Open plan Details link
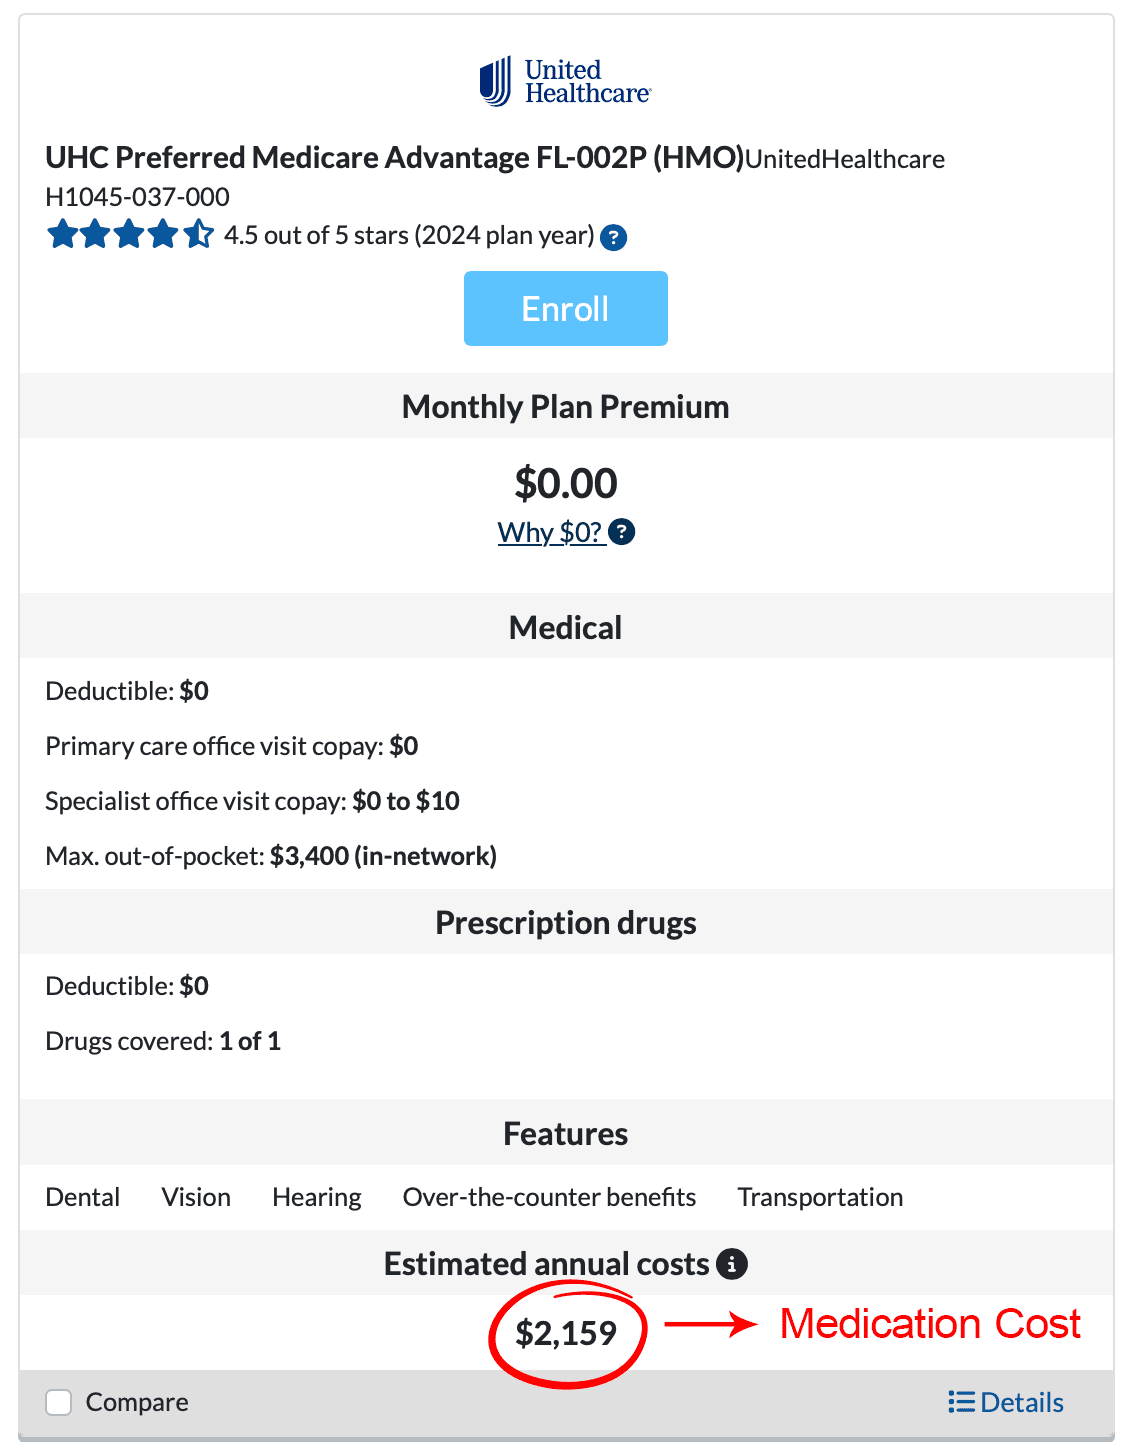The height and width of the screenshot is (1454, 1136). pyautogui.click(x=1021, y=1402)
